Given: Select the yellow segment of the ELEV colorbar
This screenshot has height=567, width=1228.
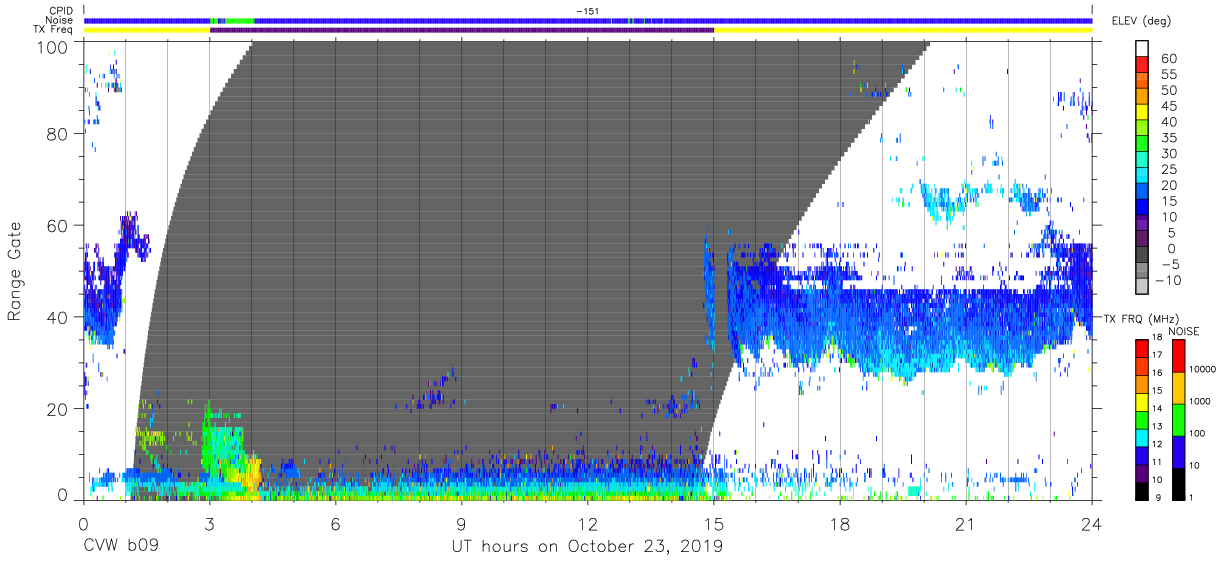Looking at the screenshot, I should [x=1143, y=114].
